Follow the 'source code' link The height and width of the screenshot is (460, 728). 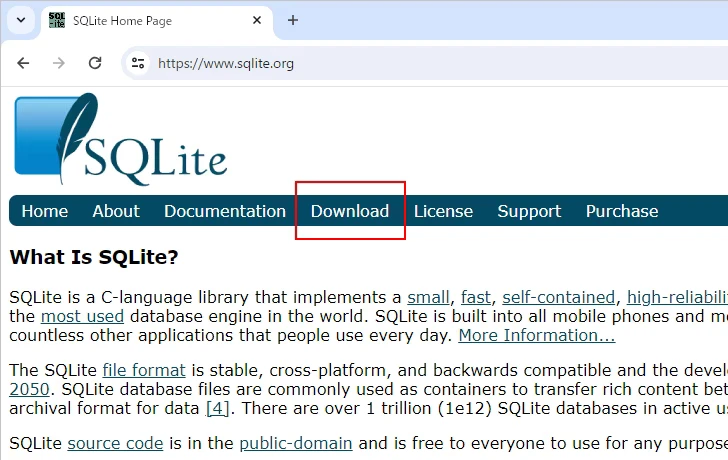click(x=116, y=443)
